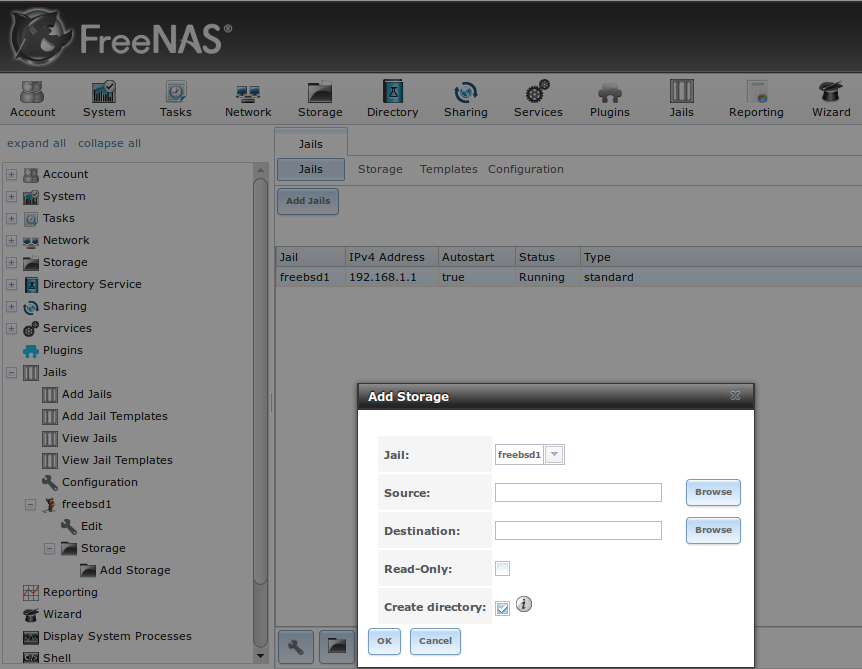This screenshot has height=669, width=862.
Task: Click the info icon beside Create directory
Action: pyautogui.click(x=524, y=604)
